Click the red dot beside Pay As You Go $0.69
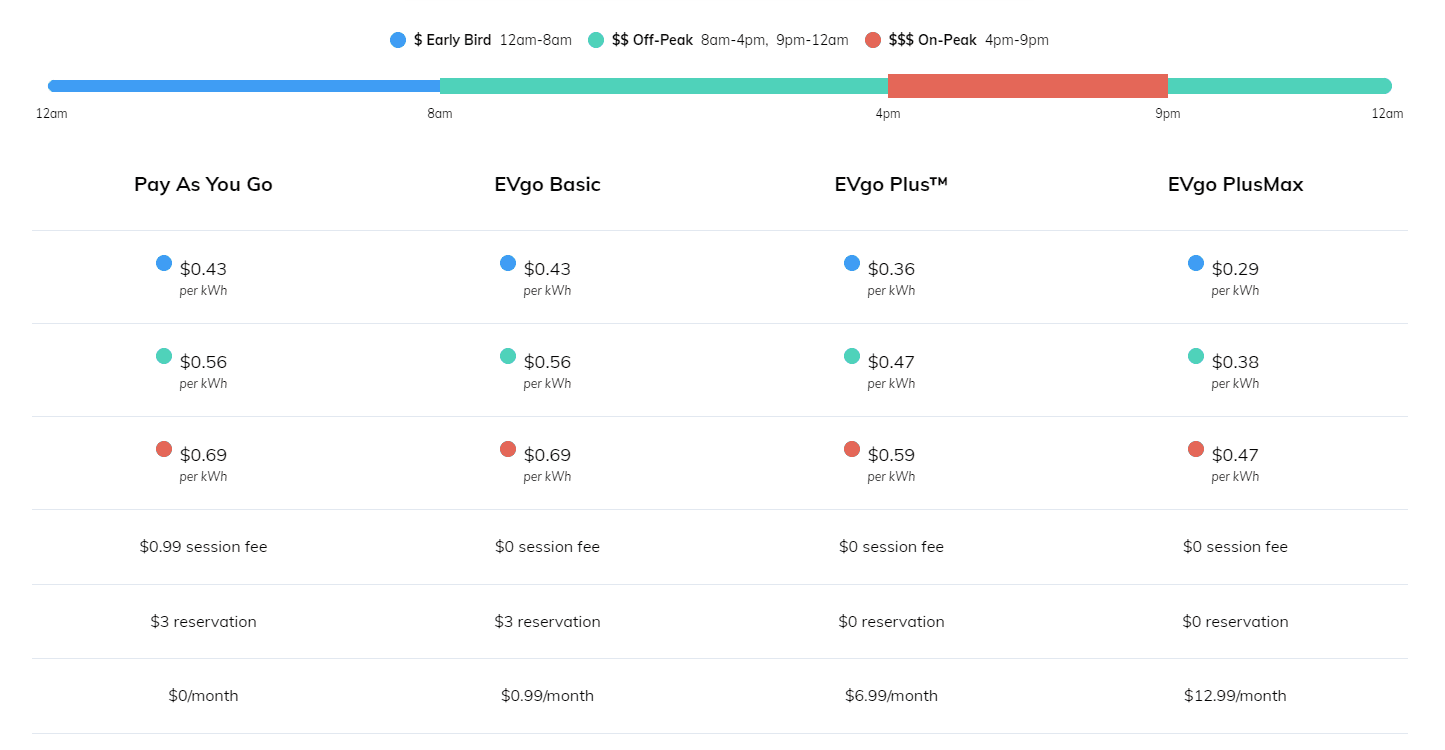 (x=164, y=449)
